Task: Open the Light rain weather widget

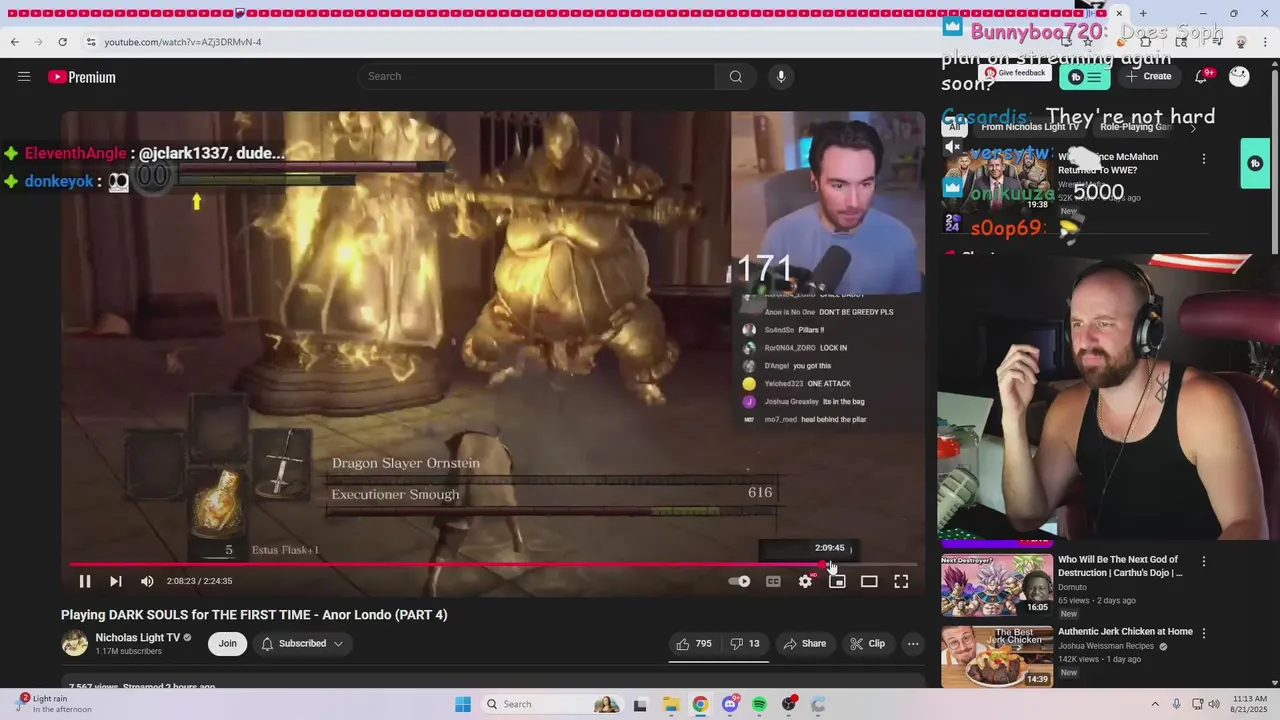Action: click(x=55, y=704)
